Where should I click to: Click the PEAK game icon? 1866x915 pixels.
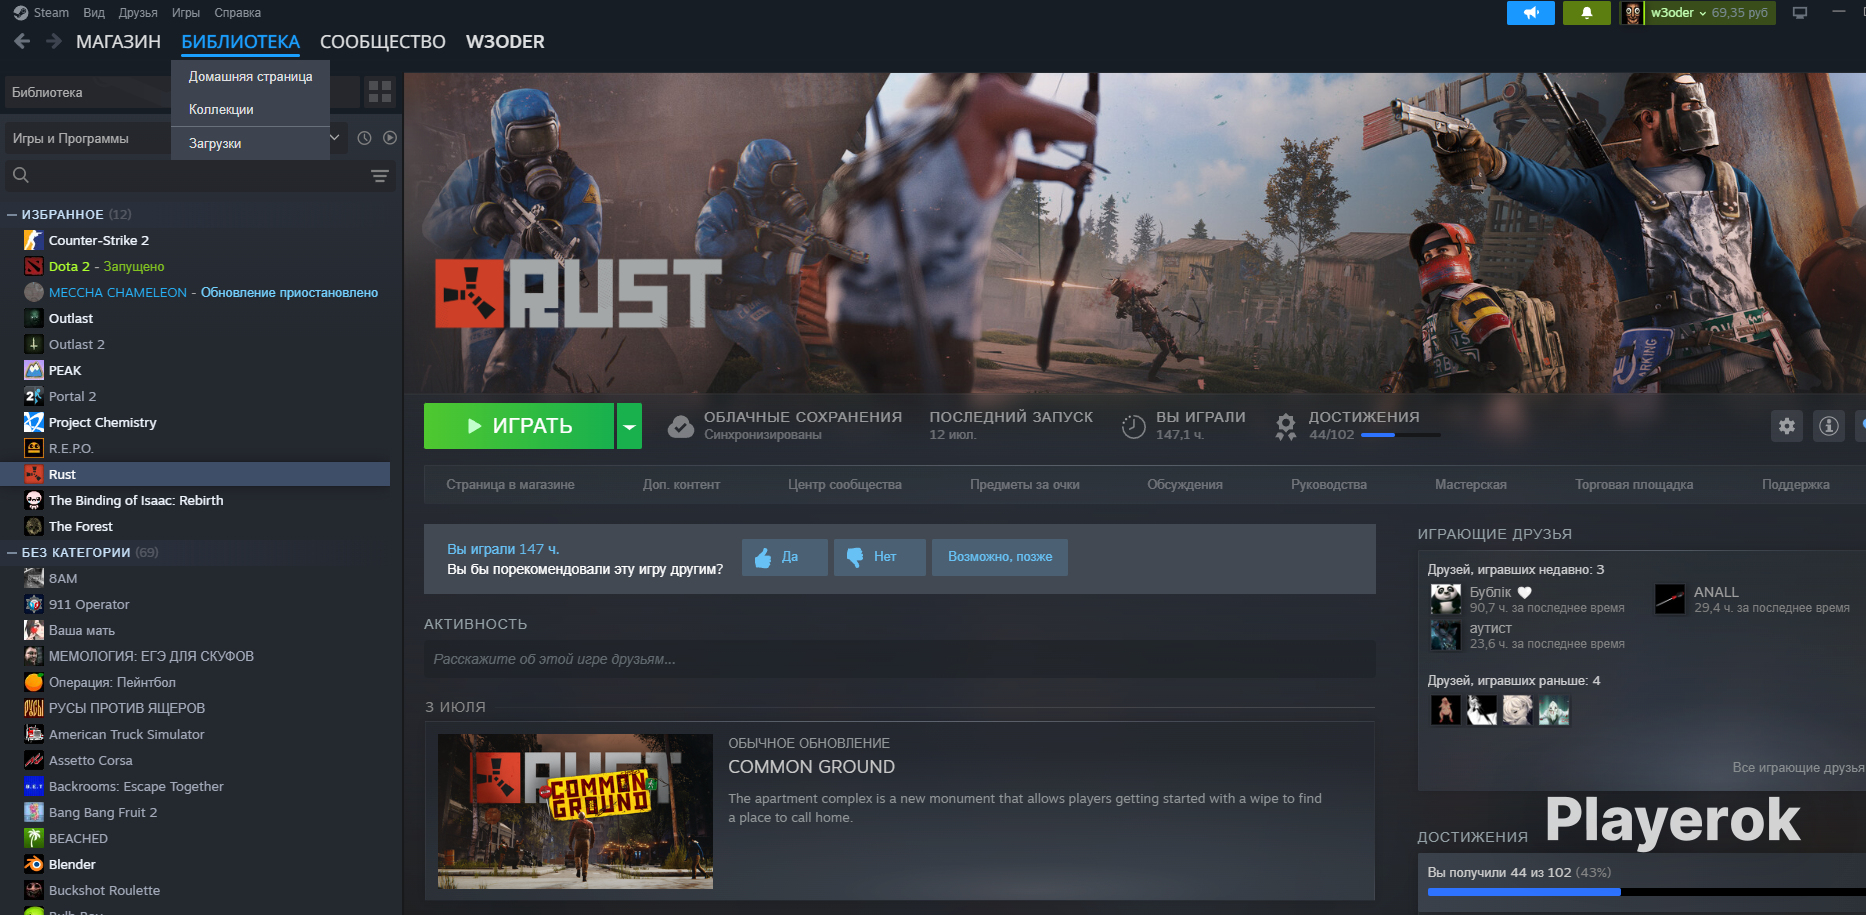click(34, 370)
